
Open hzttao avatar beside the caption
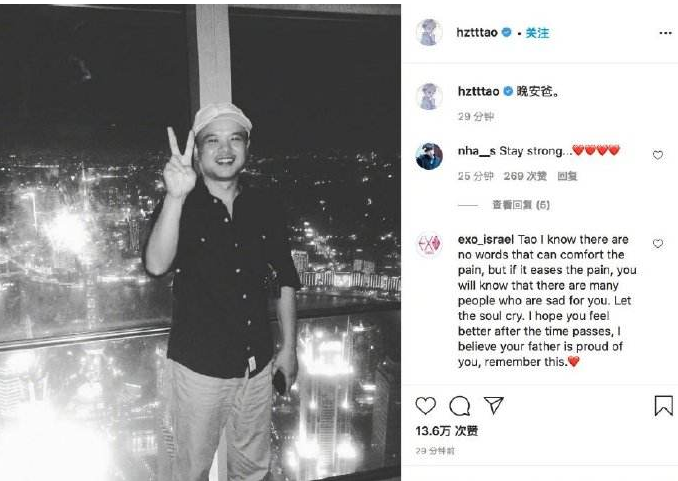click(x=429, y=96)
